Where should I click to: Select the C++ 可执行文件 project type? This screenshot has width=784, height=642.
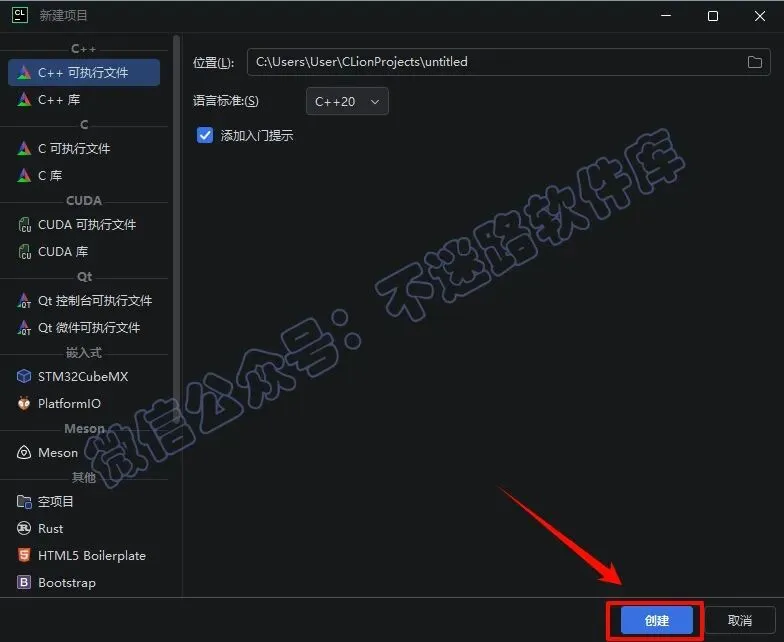coord(84,72)
